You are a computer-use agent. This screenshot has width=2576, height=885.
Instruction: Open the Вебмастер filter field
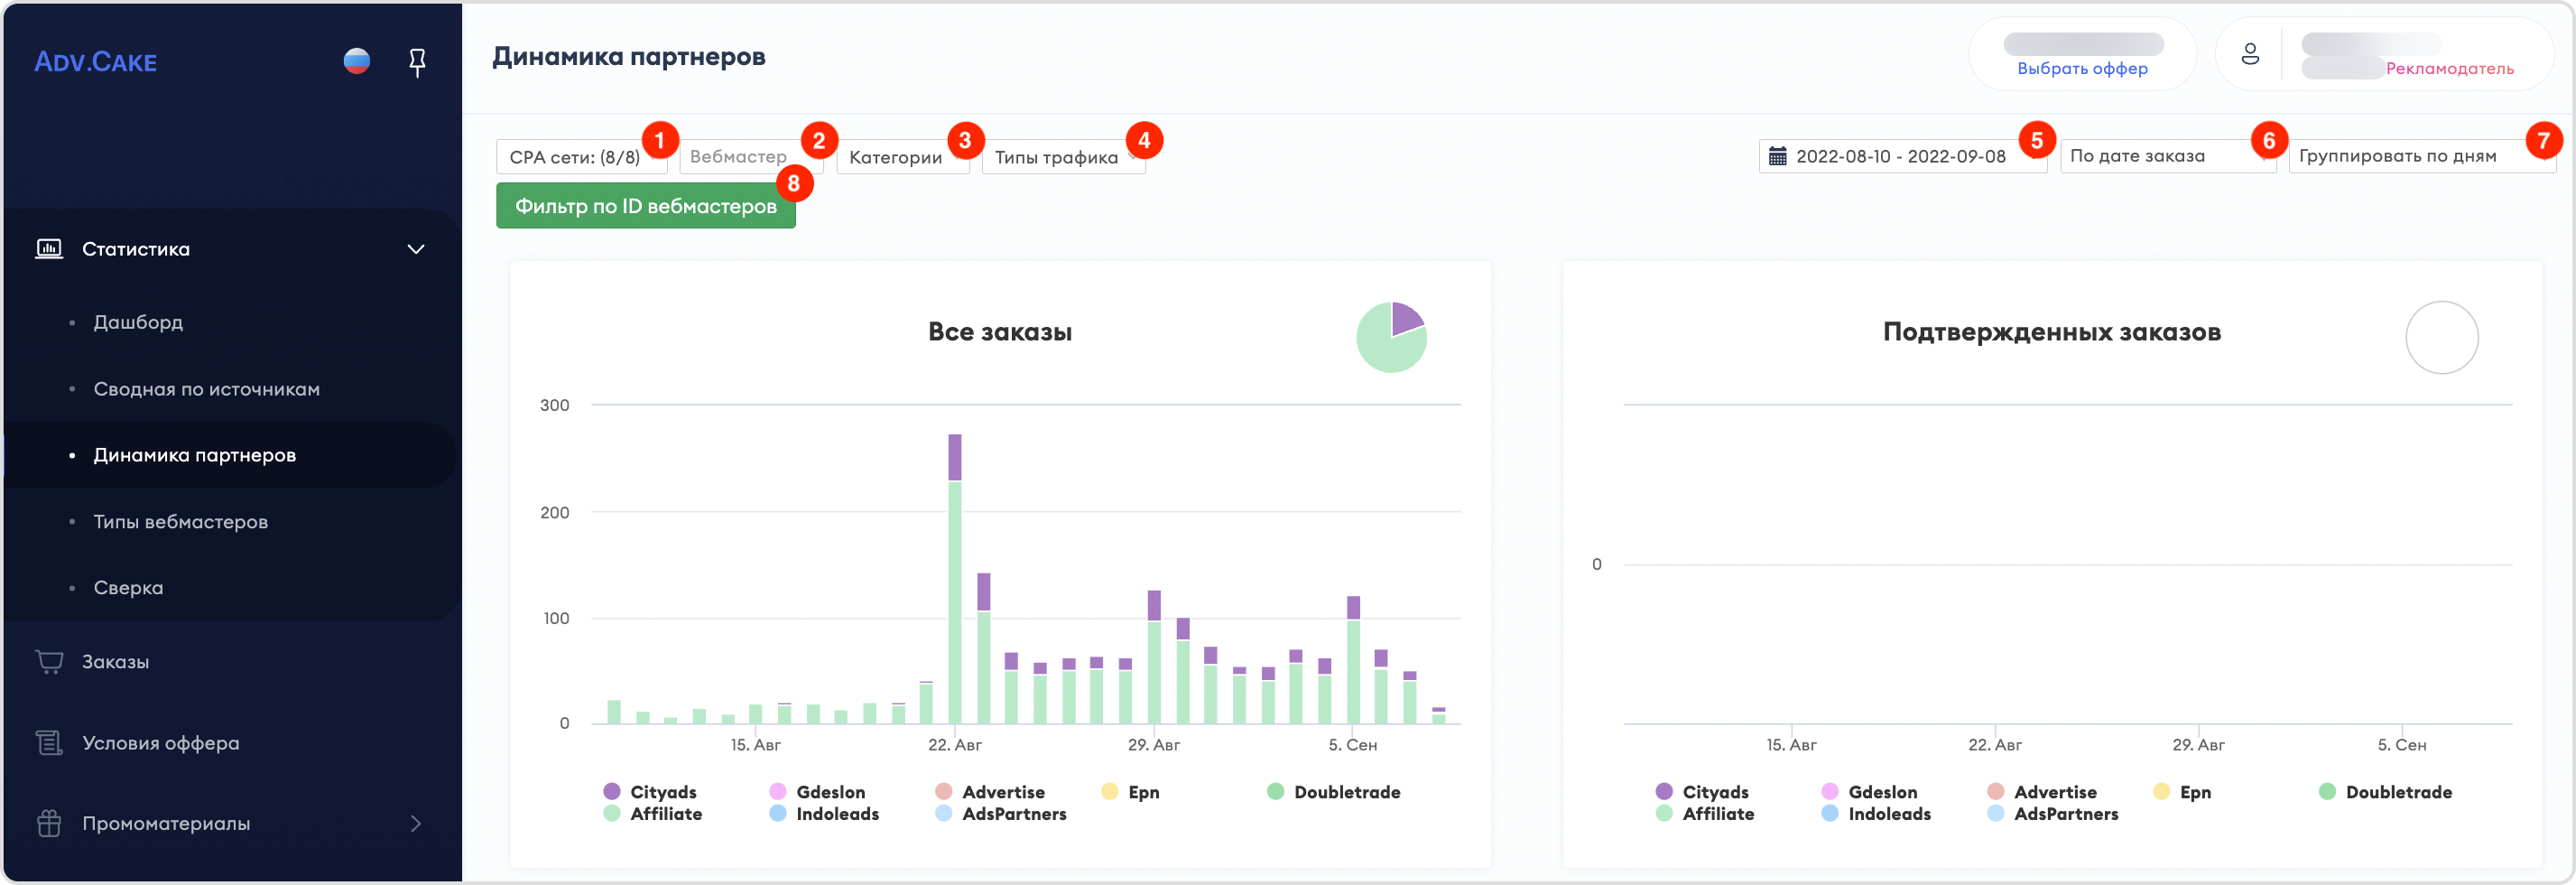[x=751, y=157]
